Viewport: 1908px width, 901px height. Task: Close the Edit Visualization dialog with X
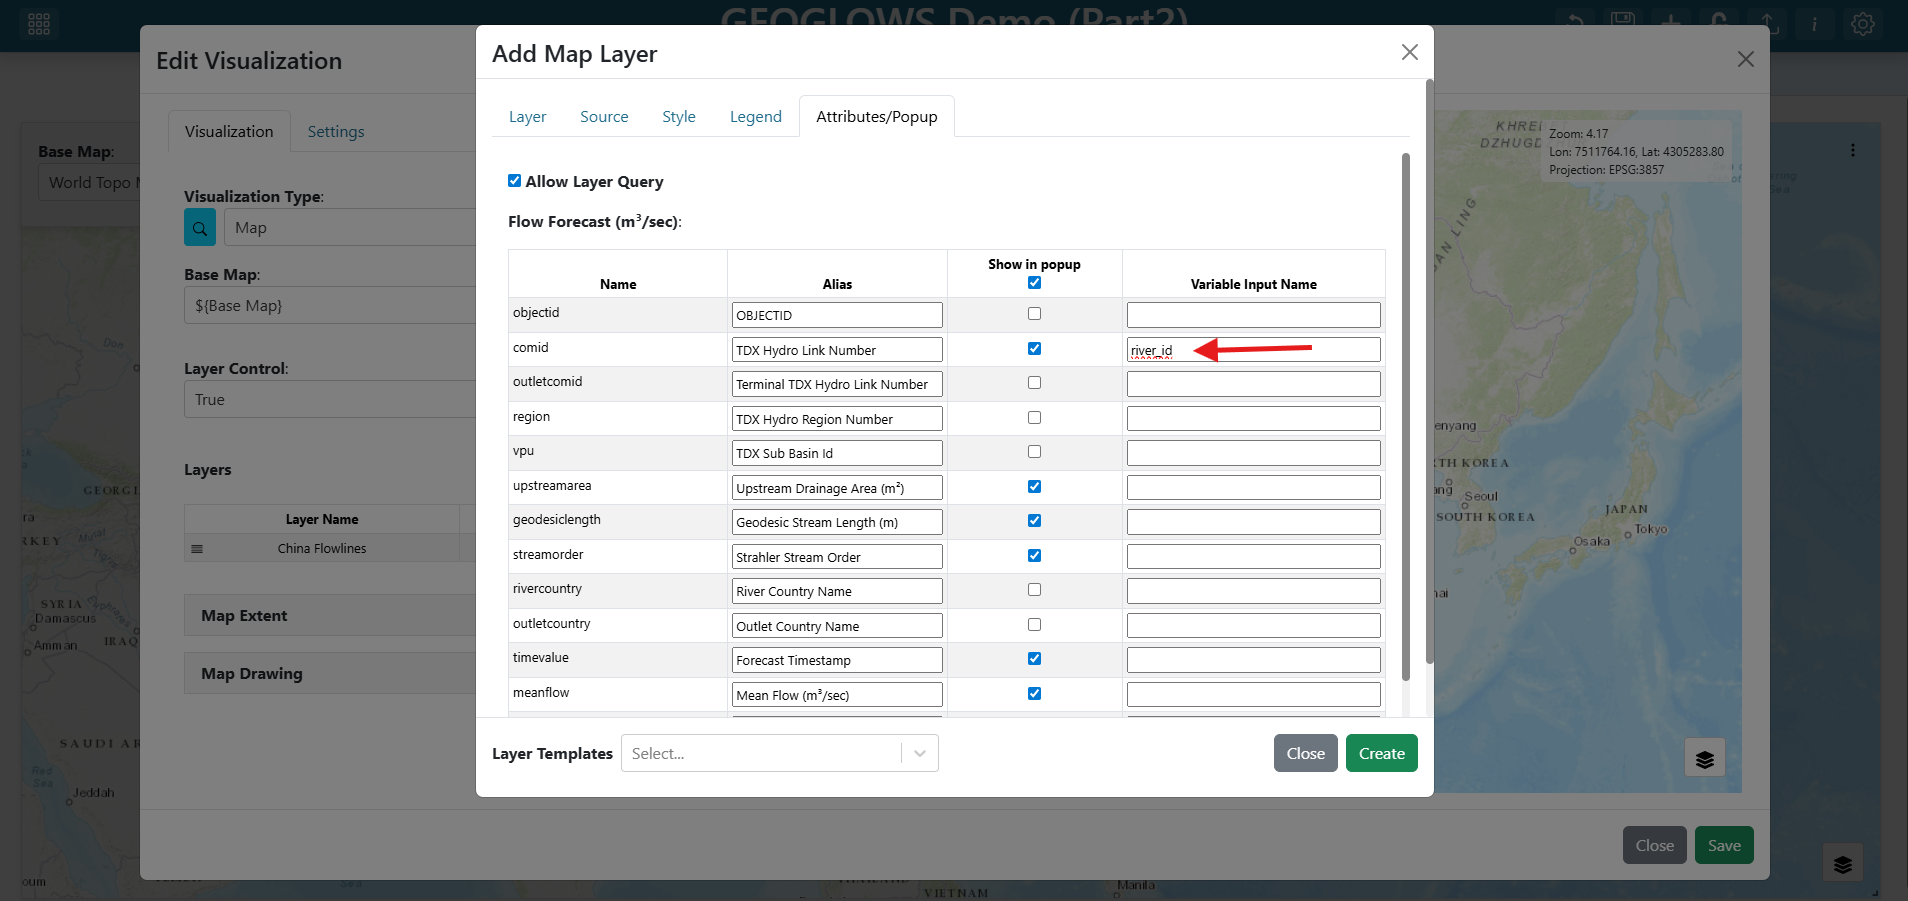1746,59
